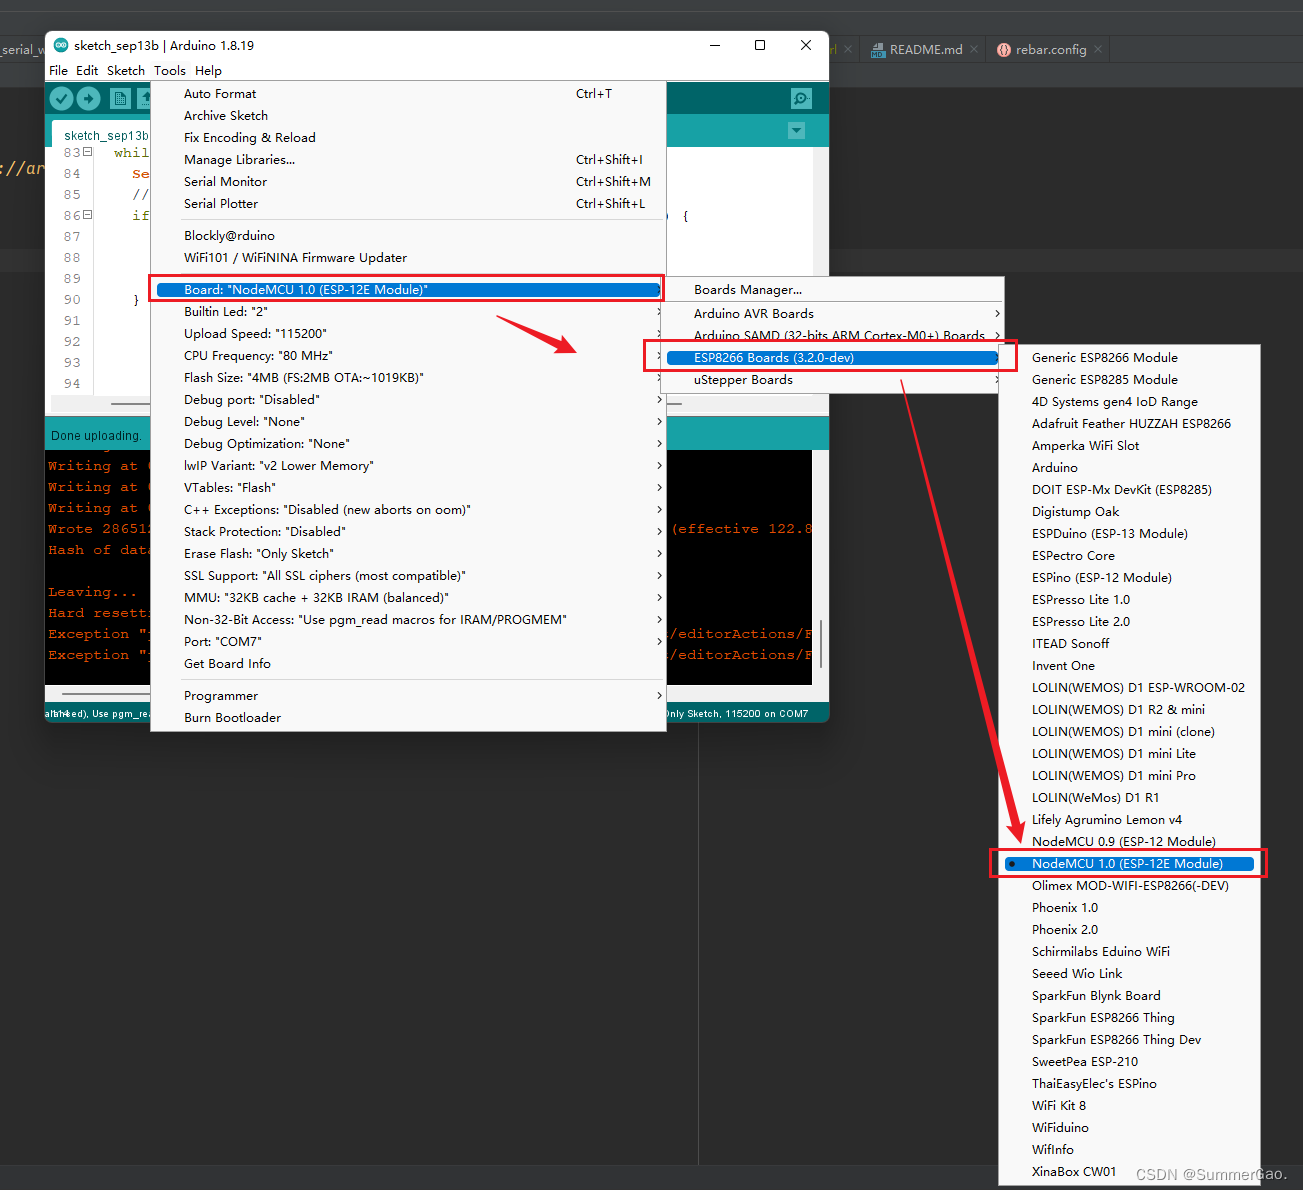
Task: Select ESP8266 Boards (3.2.0-dev) entry
Action: (834, 358)
